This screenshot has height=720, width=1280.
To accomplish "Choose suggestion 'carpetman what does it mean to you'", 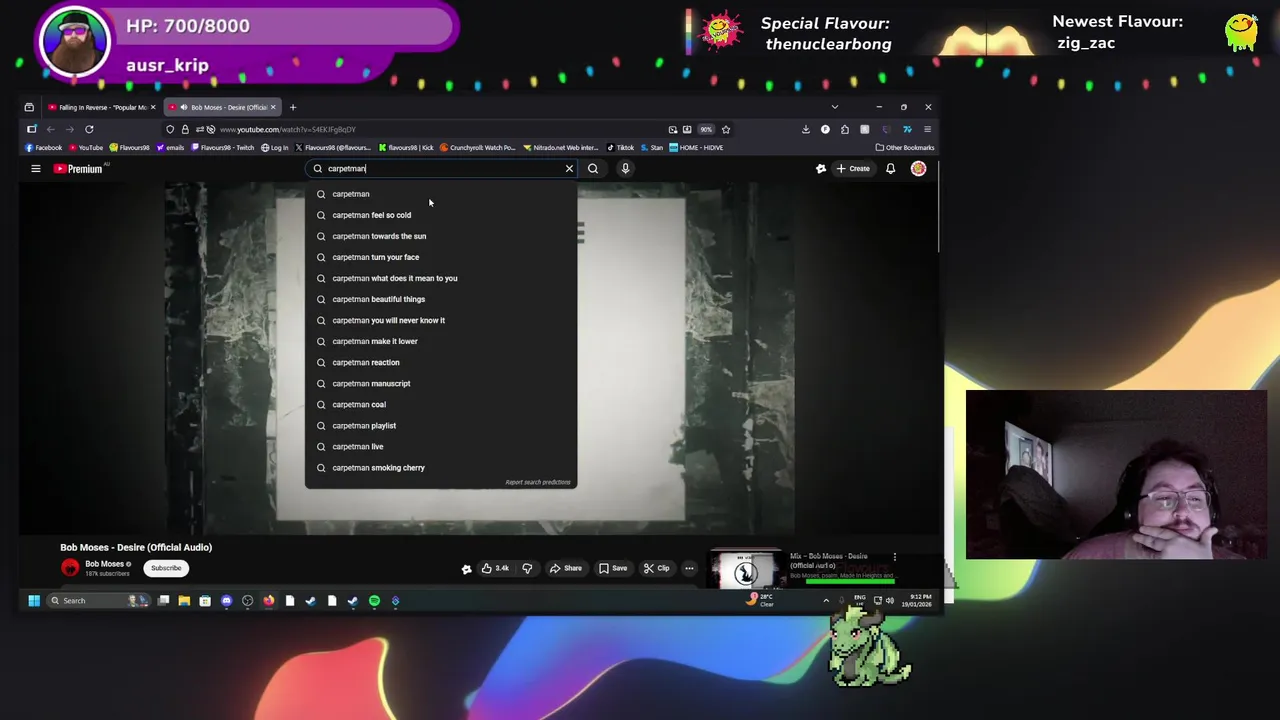I will click(x=440, y=278).
